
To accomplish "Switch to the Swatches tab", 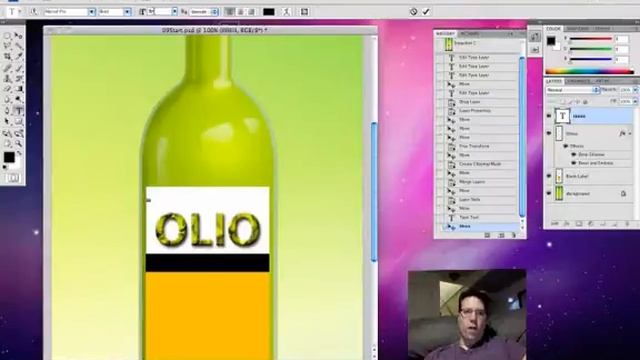I will [577, 29].
